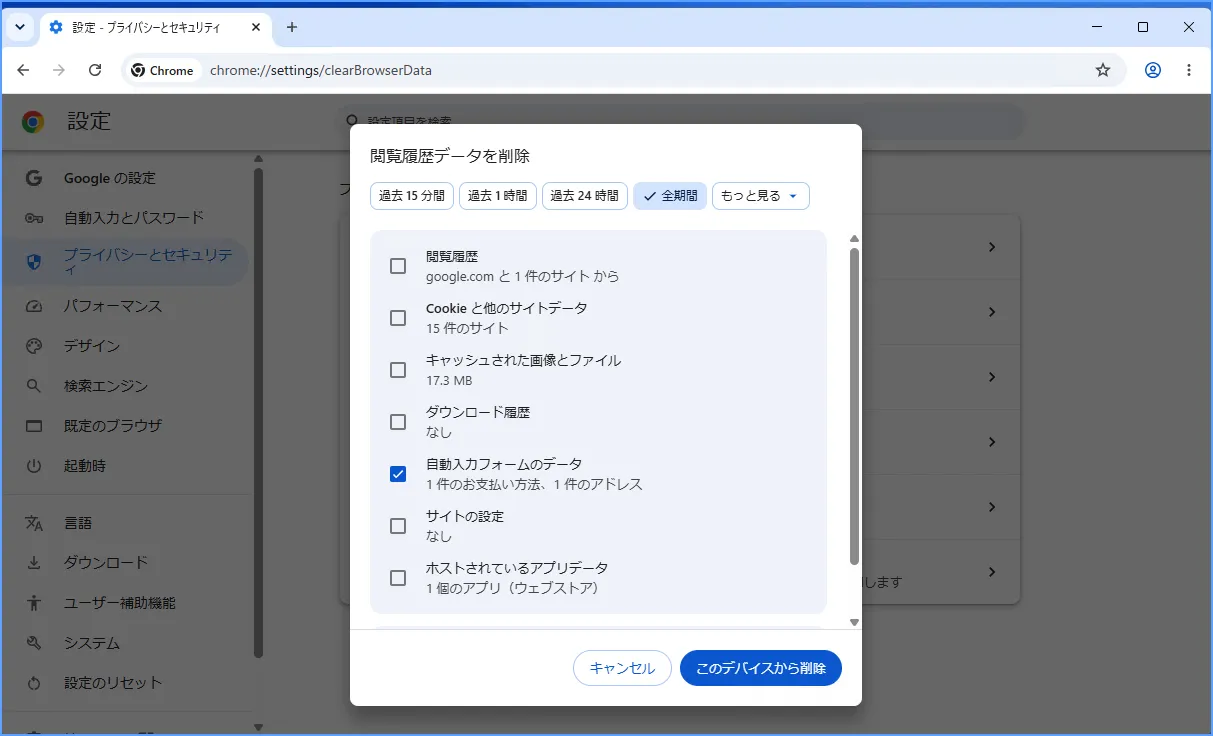This screenshot has width=1213, height=736.
Task: Check the 閲覧履歴 checkbox
Action: click(x=398, y=266)
